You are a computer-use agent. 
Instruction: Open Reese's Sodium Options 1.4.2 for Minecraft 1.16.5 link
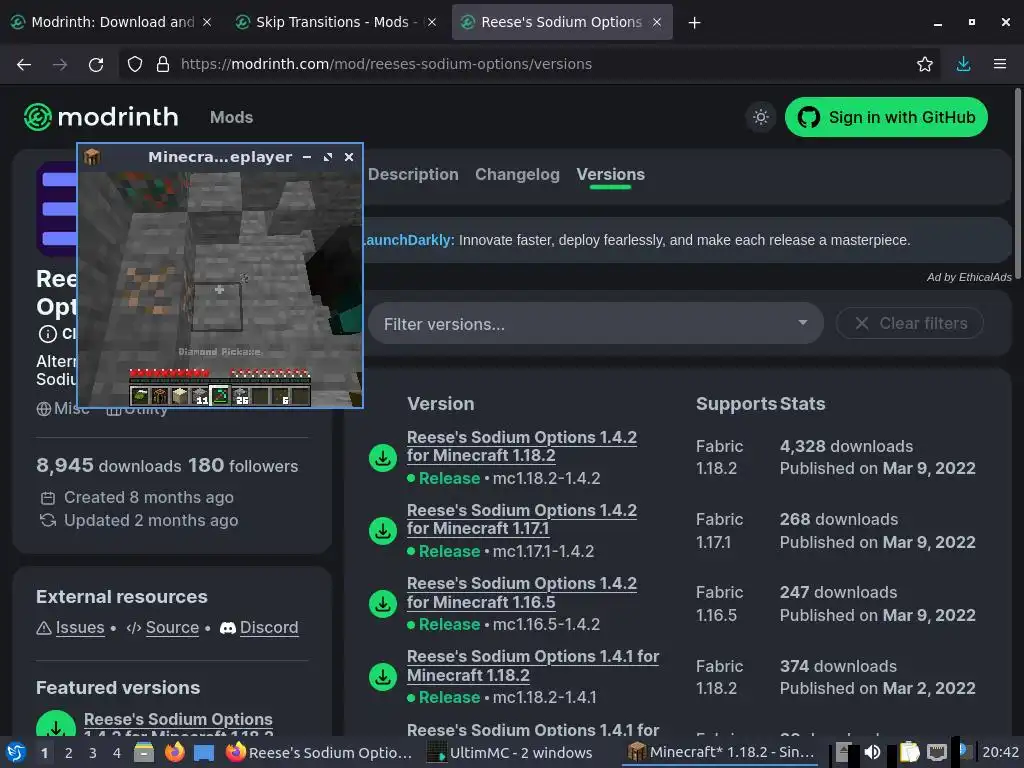tap(522, 592)
